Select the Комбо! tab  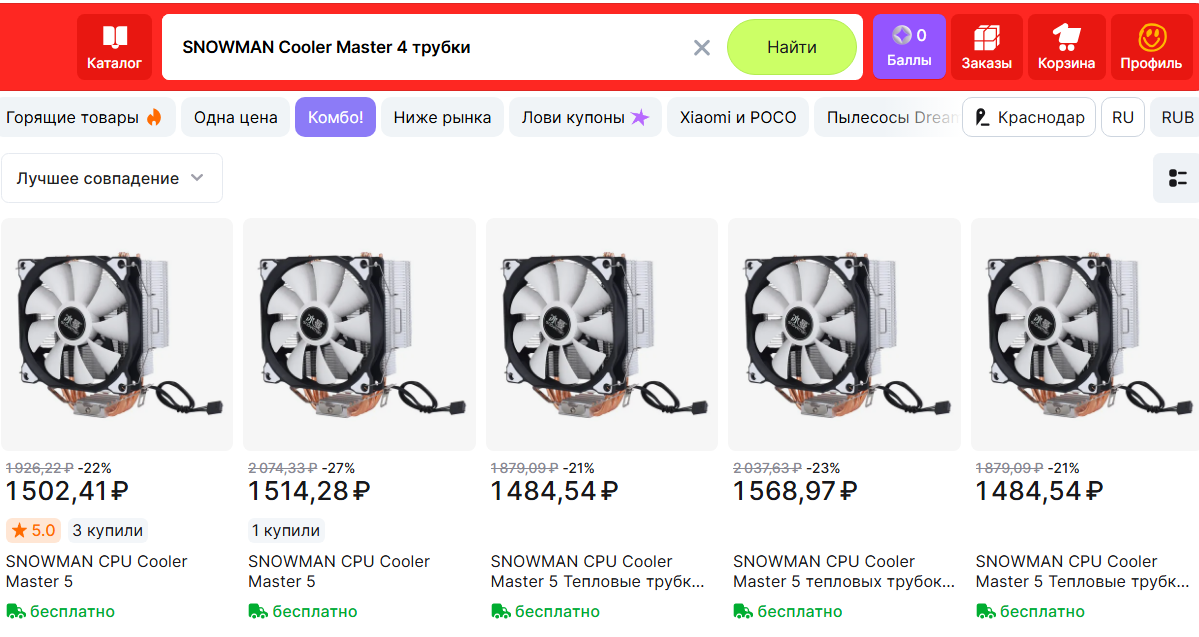click(335, 117)
